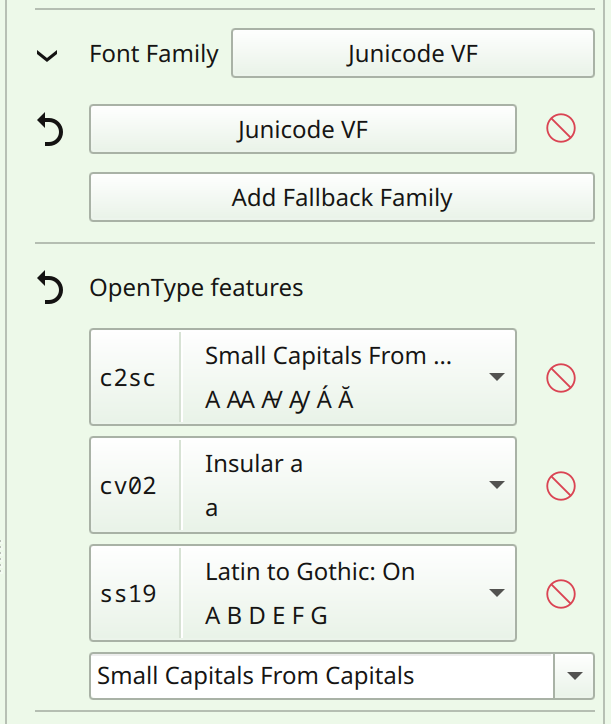Open the Latin to Gothic: On dropdown arrow
Screen dimensions: 611x724
pyautogui.click(x=496, y=593)
